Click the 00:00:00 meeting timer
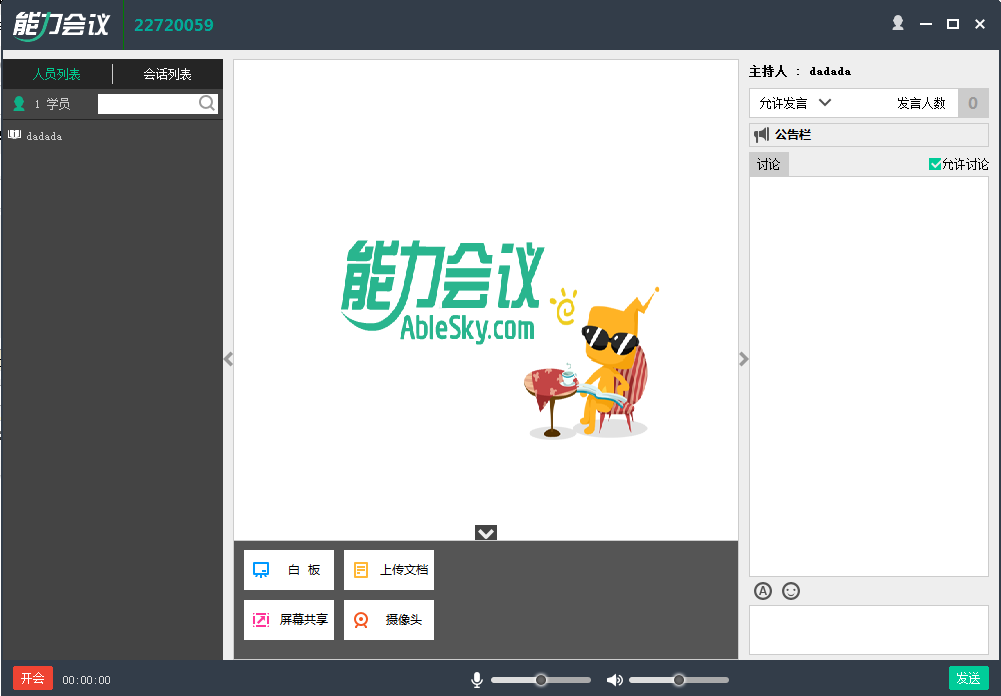This screenshot has width=1001, height=696. point(86,680)
